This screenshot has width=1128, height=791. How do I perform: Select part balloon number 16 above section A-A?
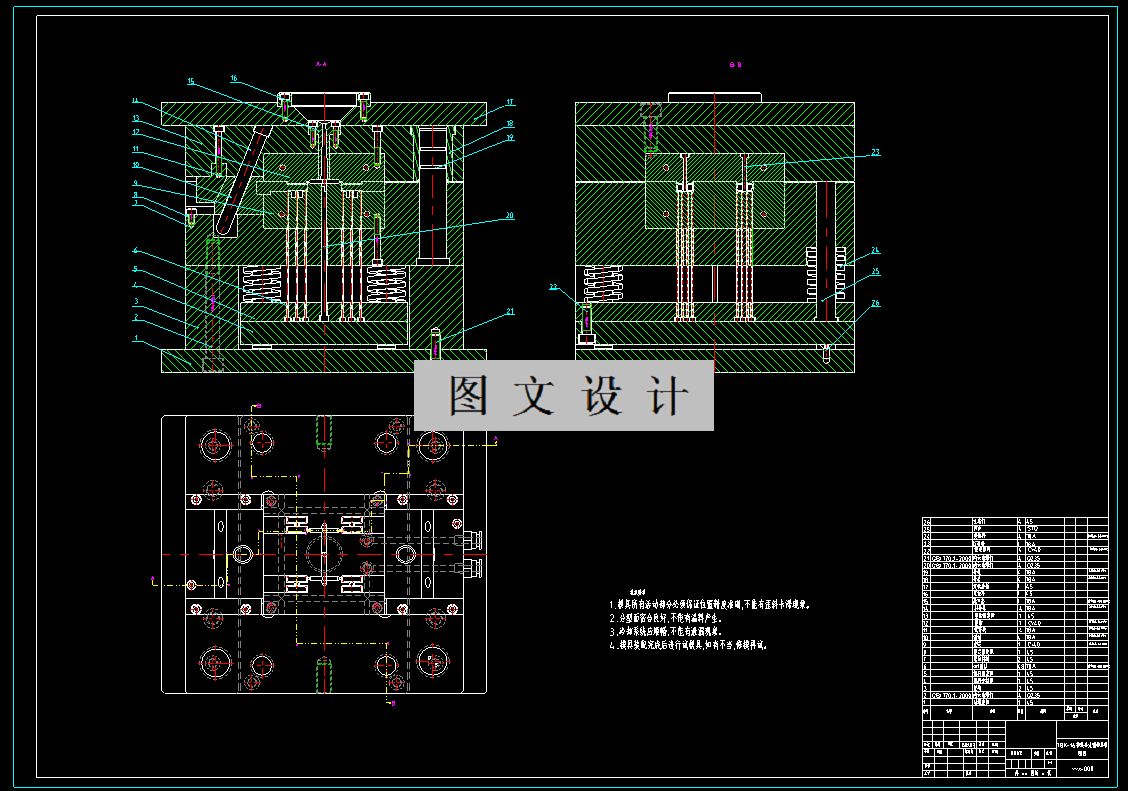click(234, 78)
